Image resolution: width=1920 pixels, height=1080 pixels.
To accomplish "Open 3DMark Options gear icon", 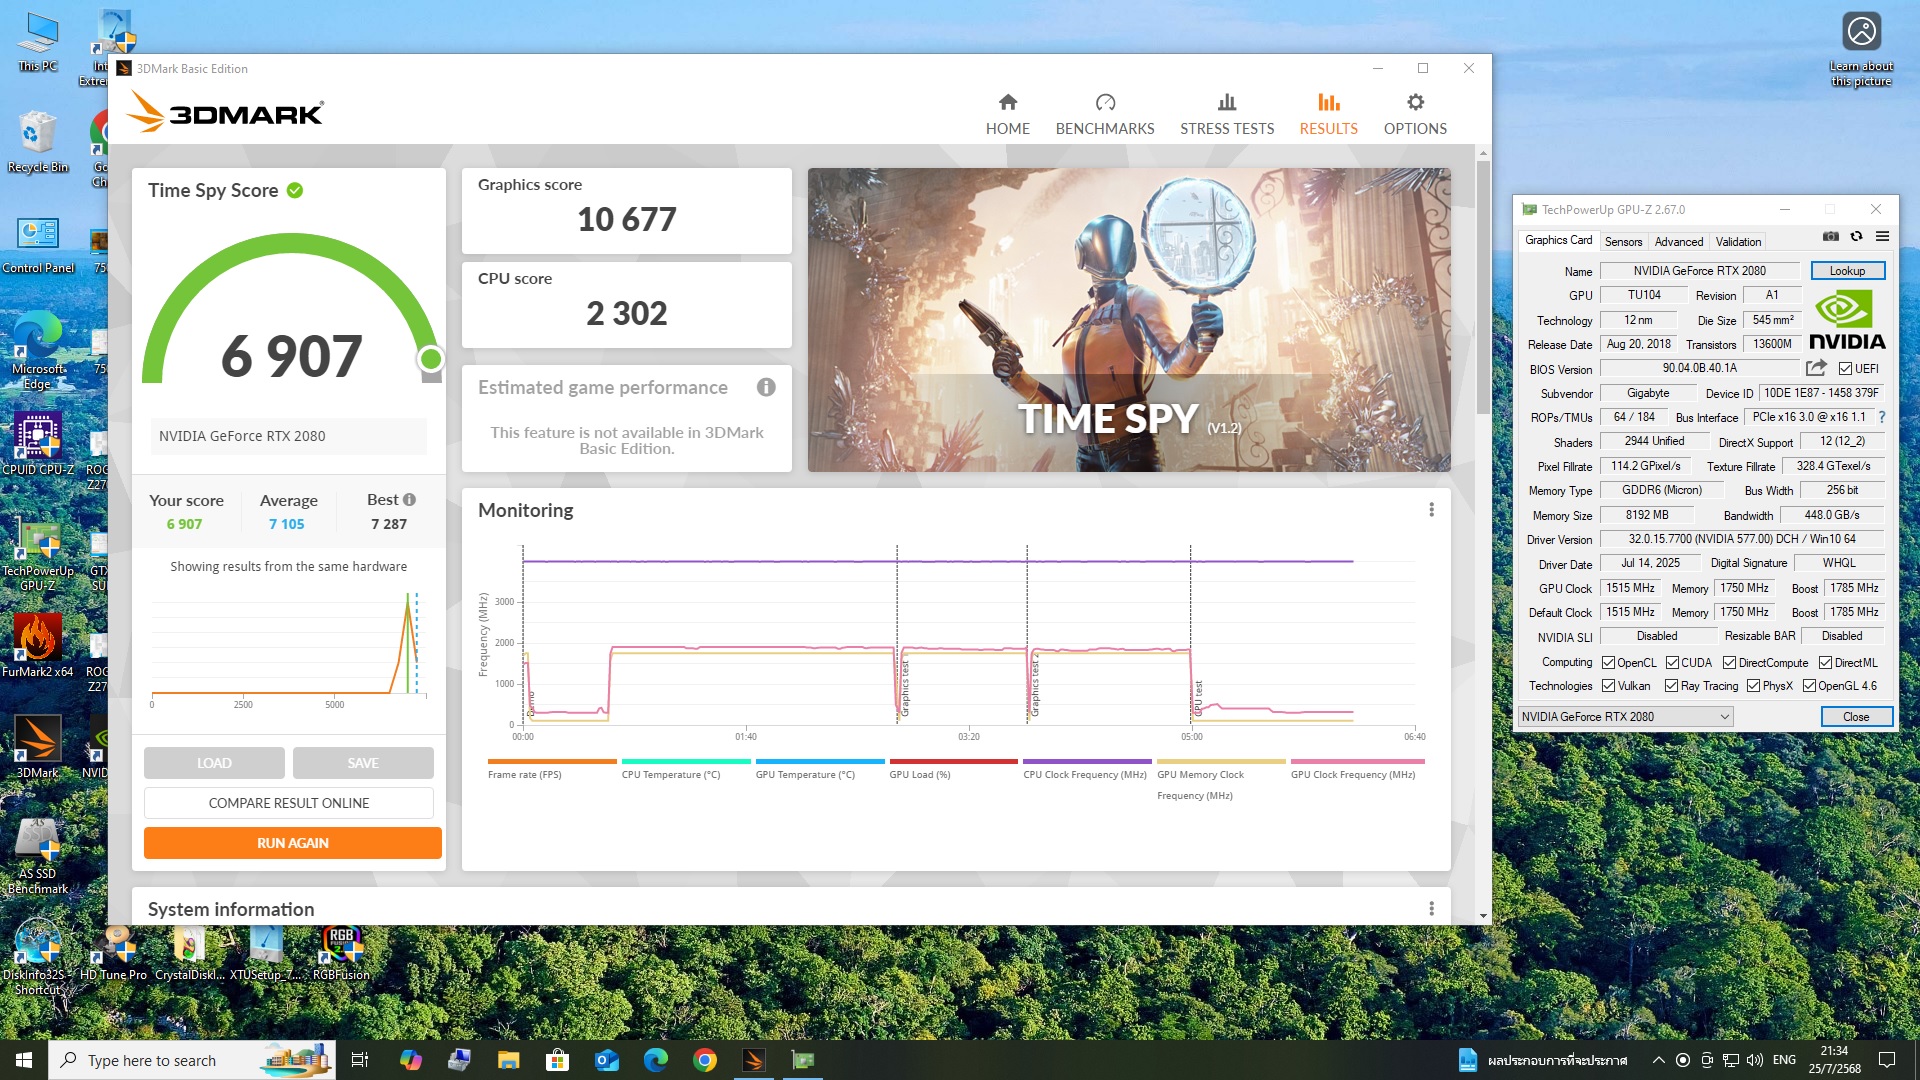I will point(1415,102).
